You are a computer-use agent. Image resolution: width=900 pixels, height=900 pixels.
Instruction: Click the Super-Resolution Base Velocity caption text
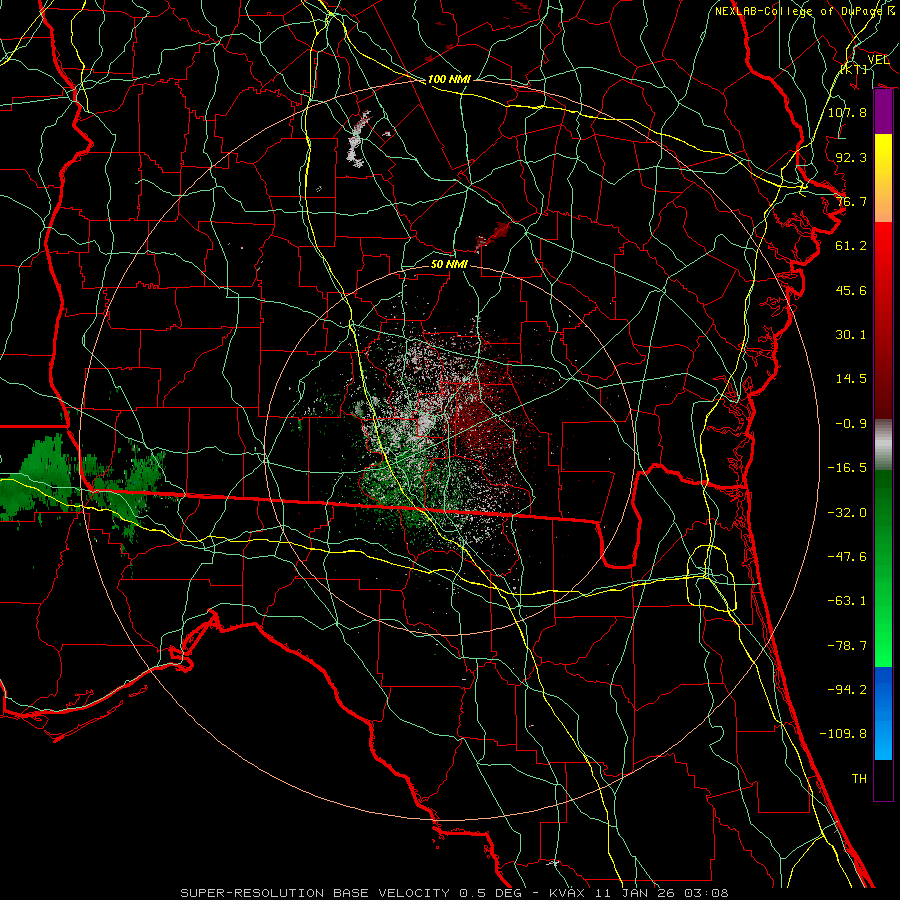tap(455, 893)
